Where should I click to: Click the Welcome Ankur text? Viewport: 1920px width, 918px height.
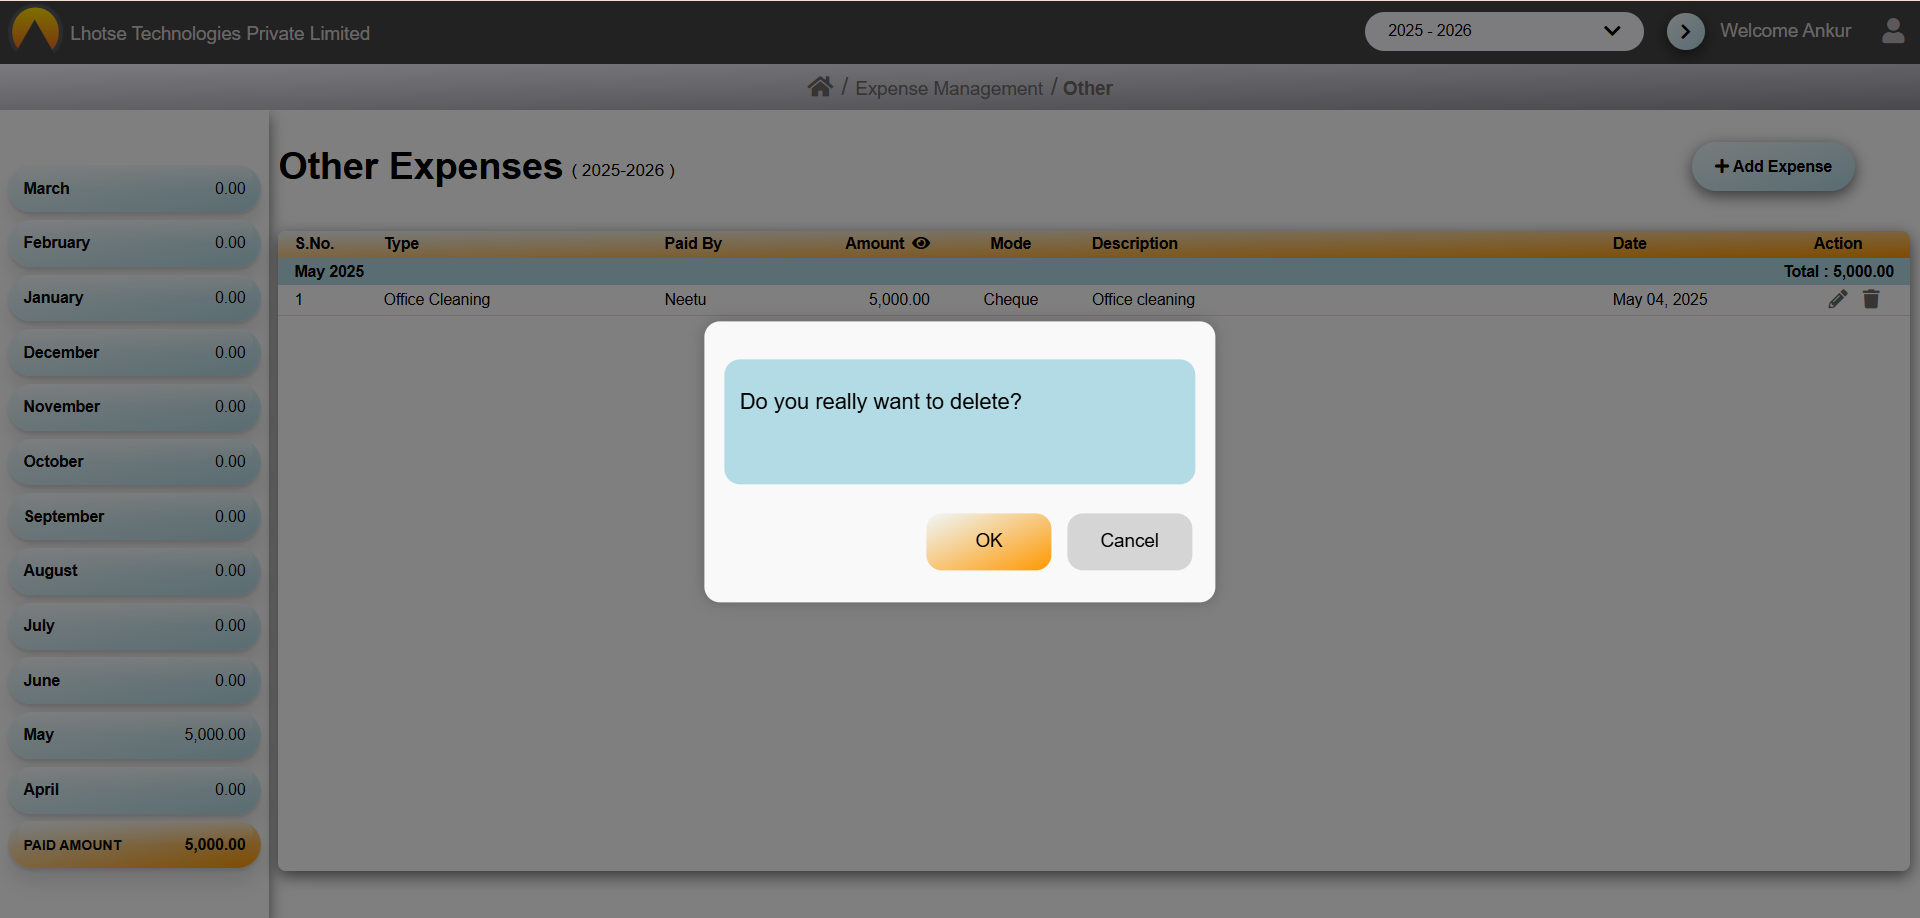point(1785,30)
